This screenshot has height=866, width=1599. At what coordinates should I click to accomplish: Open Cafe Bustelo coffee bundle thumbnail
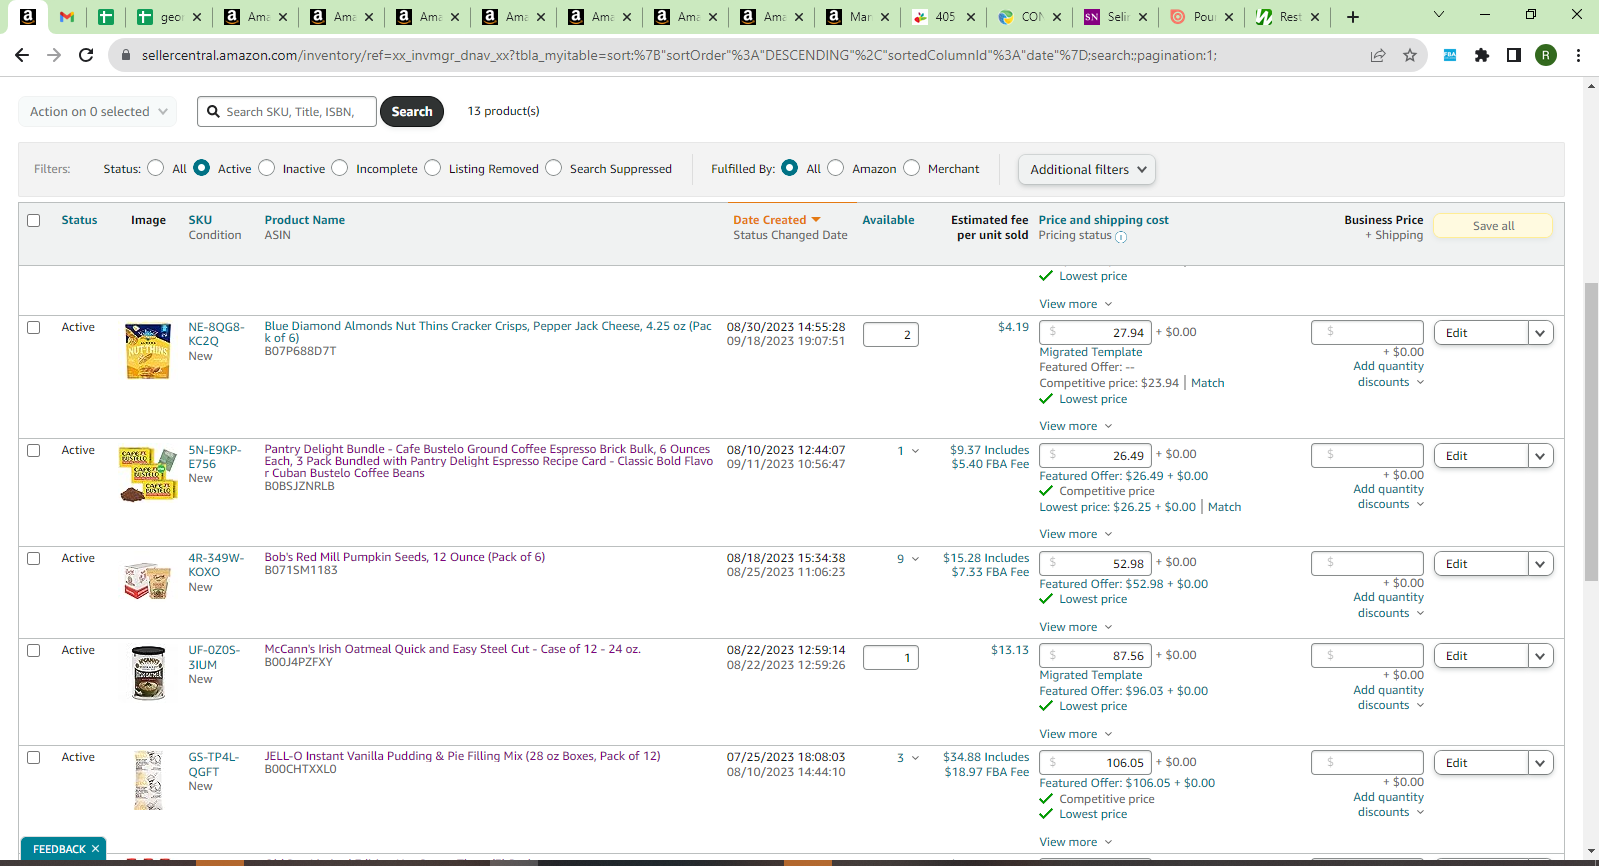(x=149, y=474)
